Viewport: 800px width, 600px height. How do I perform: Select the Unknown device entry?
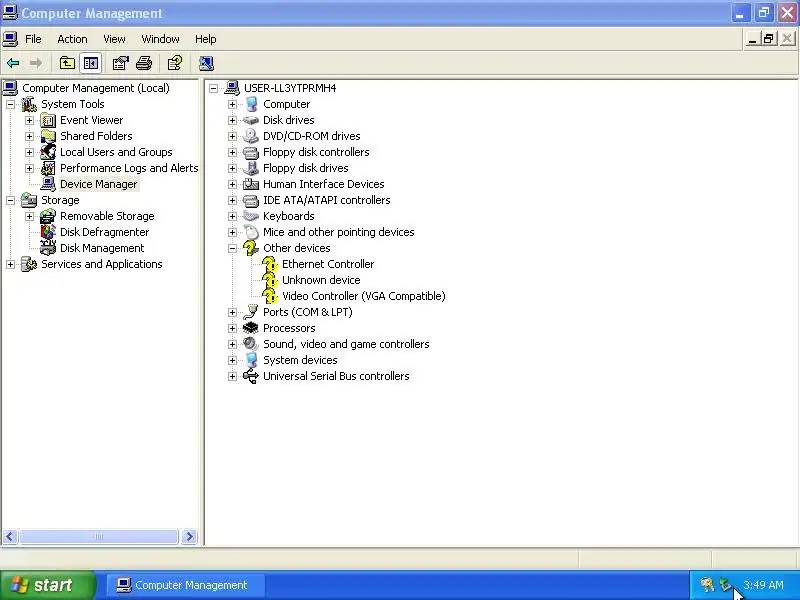coord(321,280)
